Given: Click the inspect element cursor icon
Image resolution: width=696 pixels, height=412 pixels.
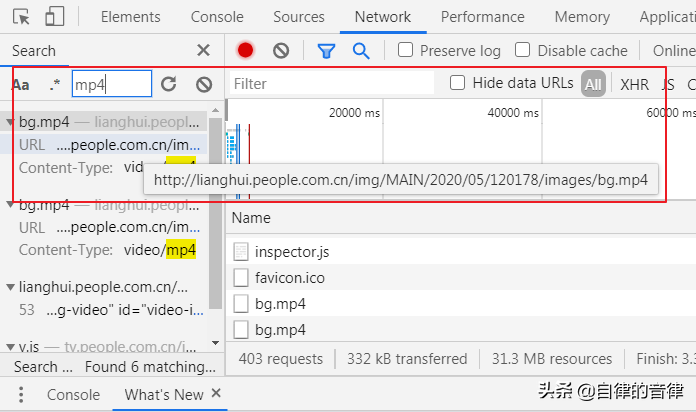Looking at the screenshot, I should (22, 17).
